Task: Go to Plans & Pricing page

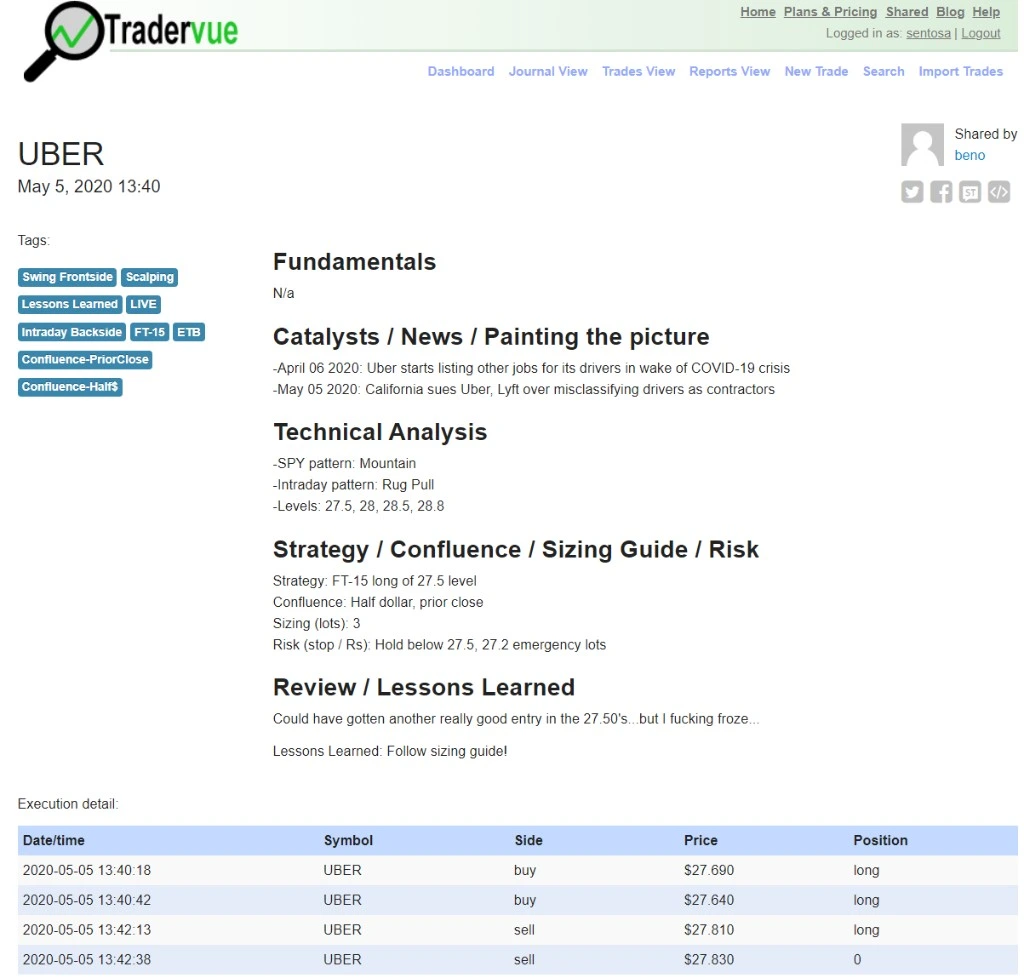Action: (x=830, y=12)
